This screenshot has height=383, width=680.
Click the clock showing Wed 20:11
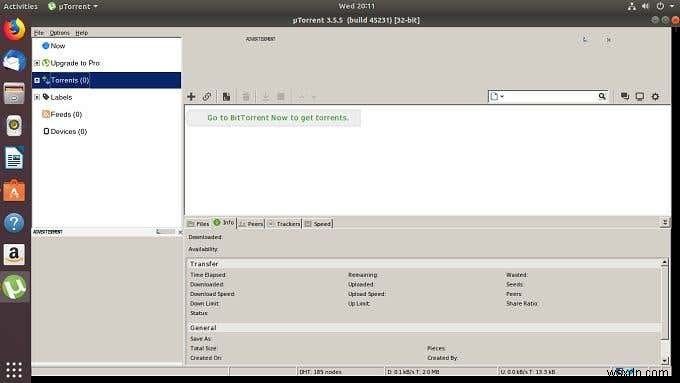356,6
